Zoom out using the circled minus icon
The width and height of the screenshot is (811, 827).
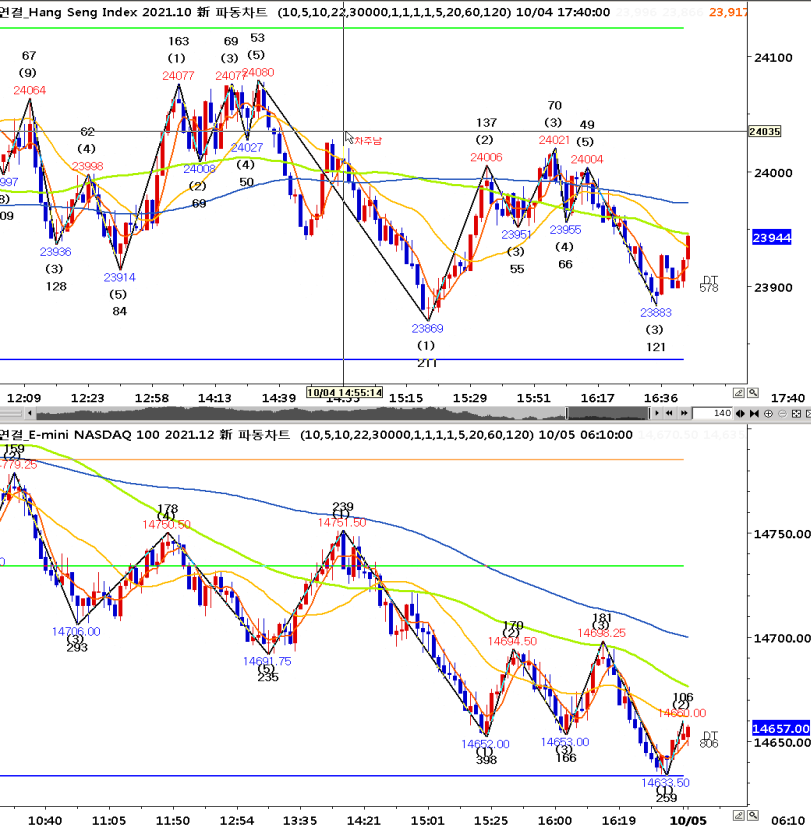click(782, 413)
